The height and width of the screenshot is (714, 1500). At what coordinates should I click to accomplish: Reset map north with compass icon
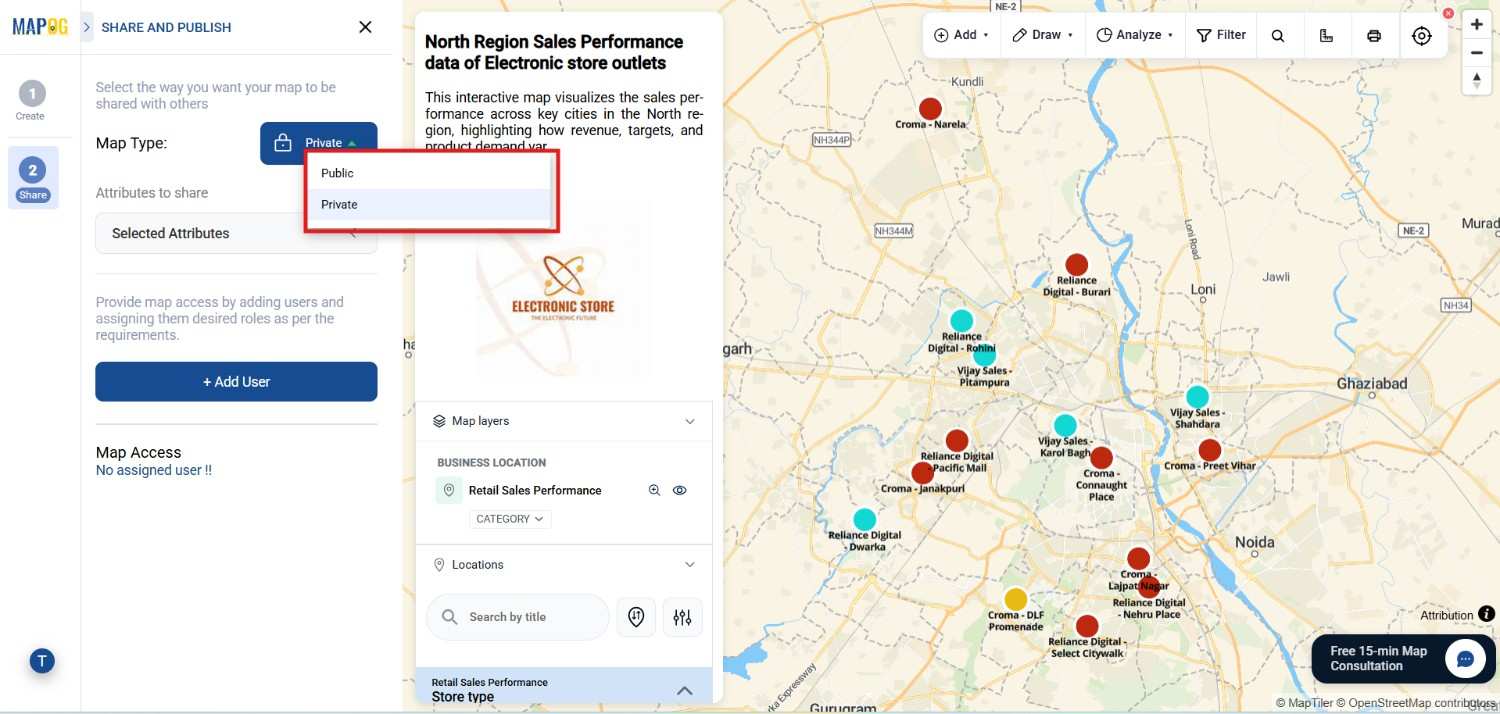[1477, 81]
